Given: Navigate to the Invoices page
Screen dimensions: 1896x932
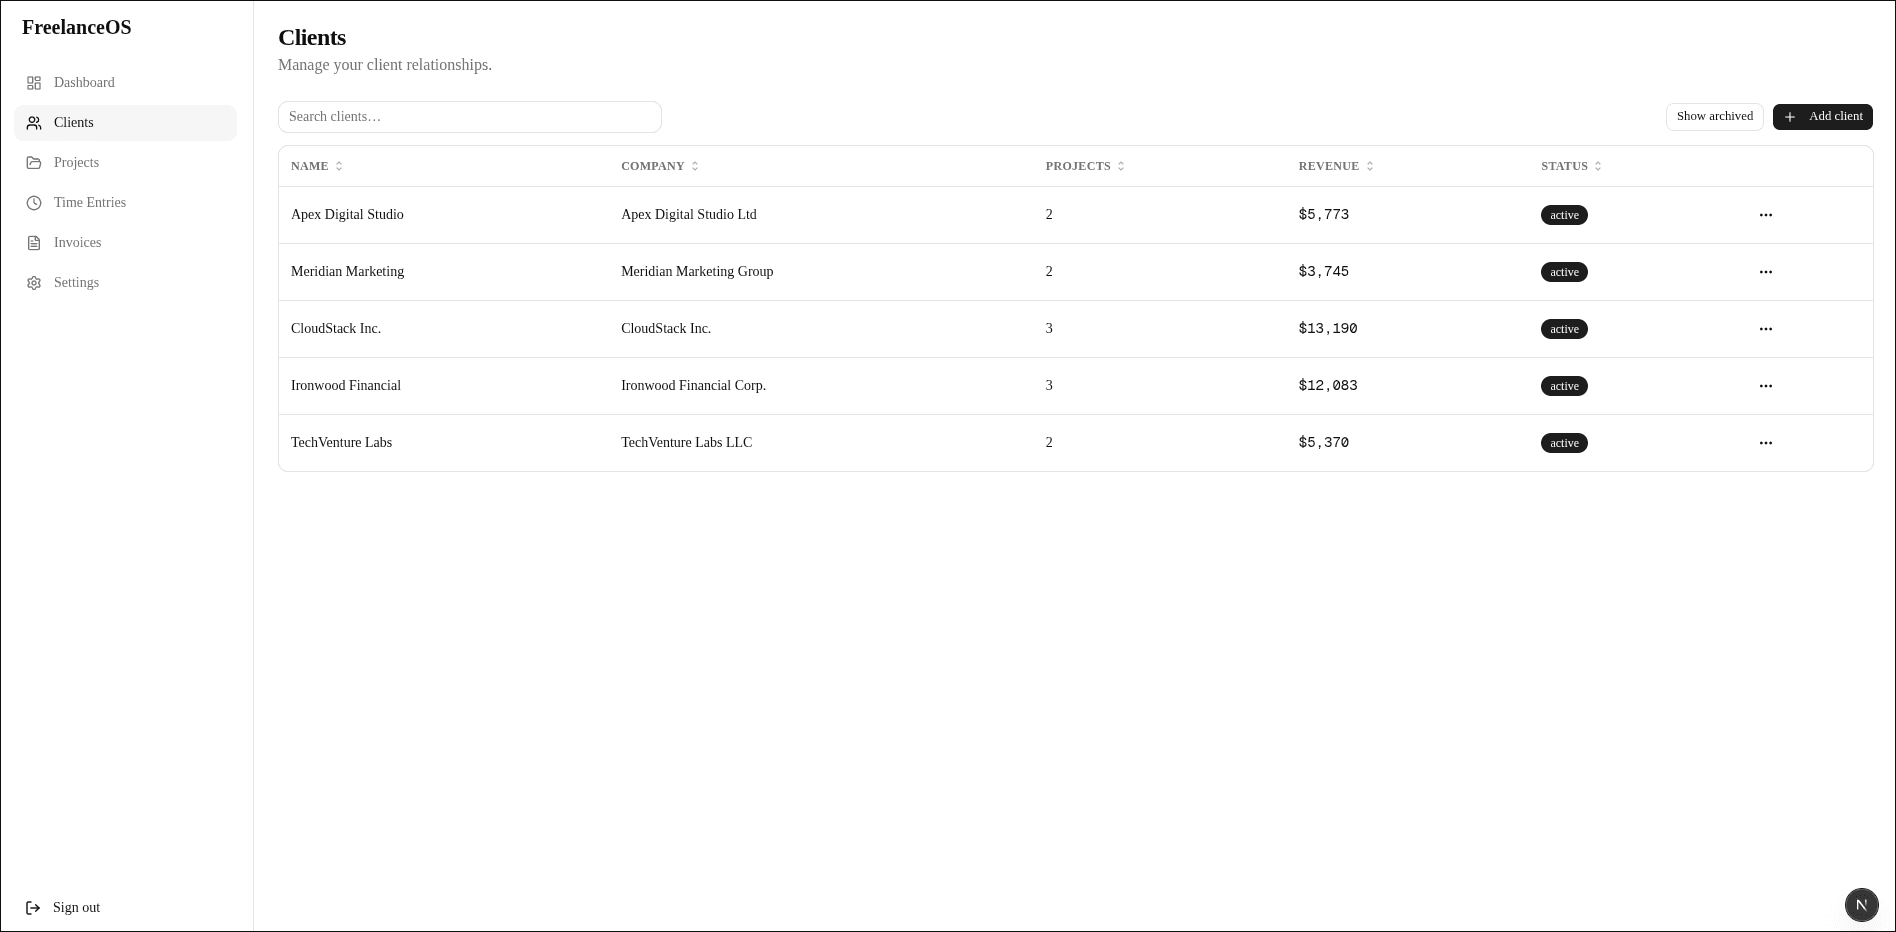Looking at the screenshot, I should (125, 243).
